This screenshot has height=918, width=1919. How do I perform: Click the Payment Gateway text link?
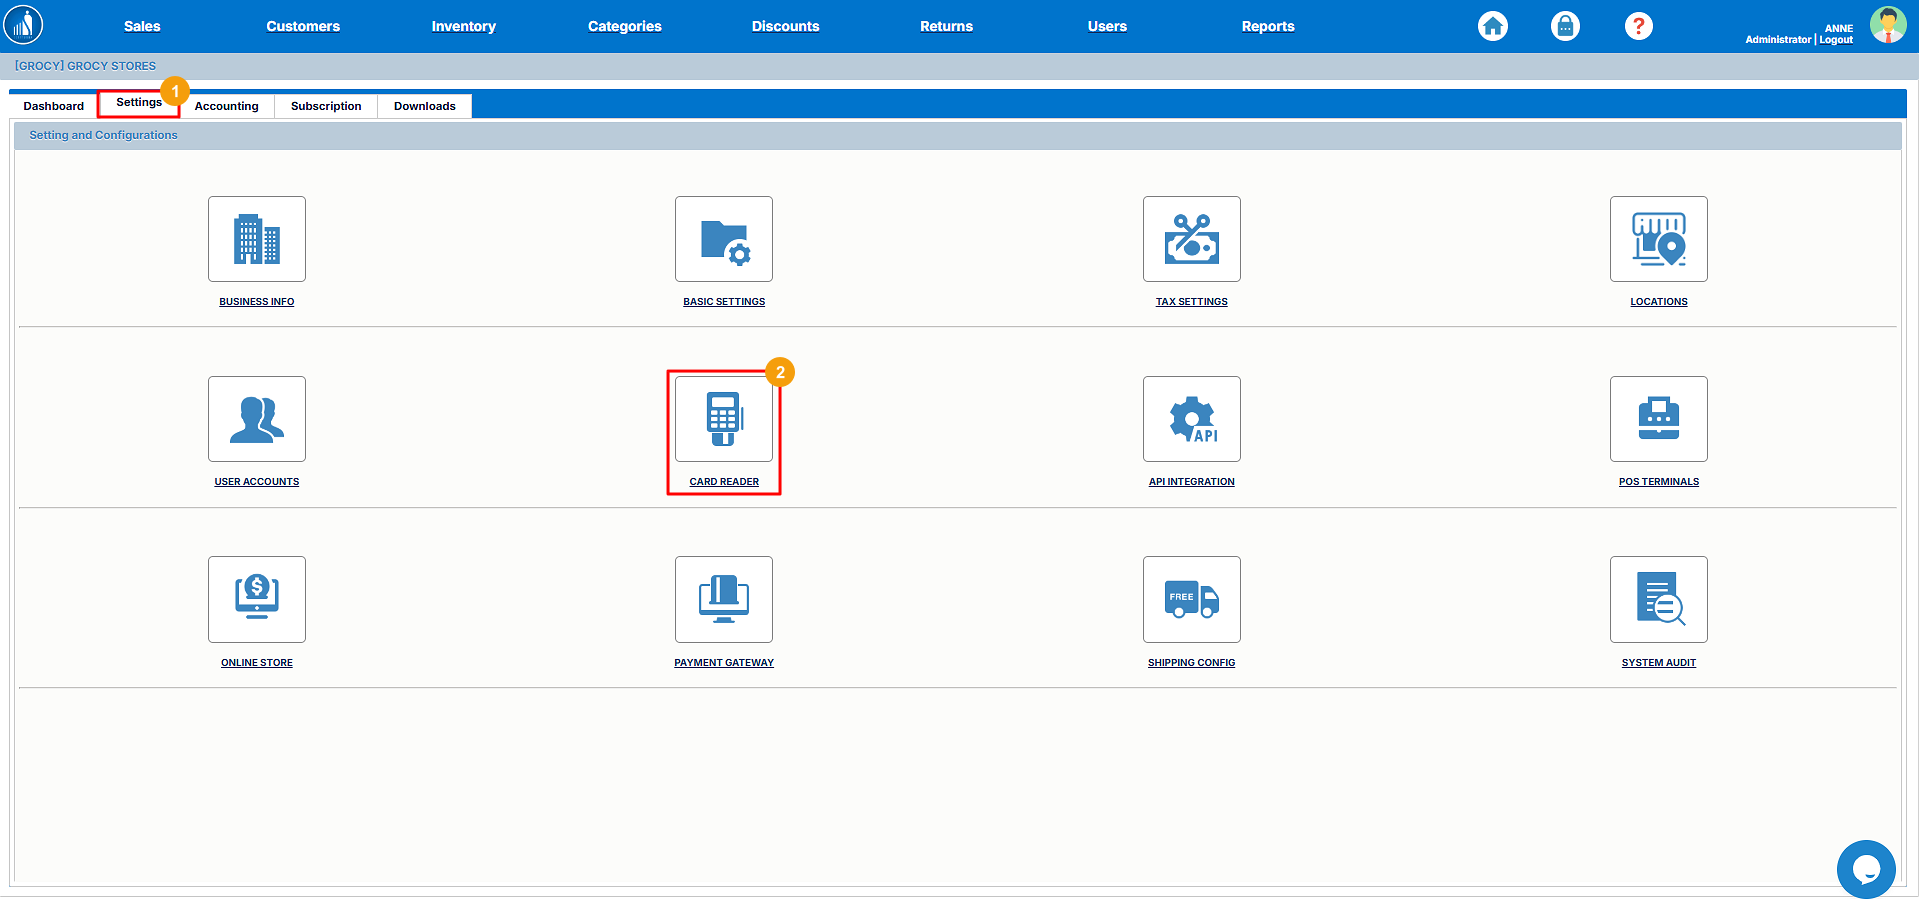(723, 663)
